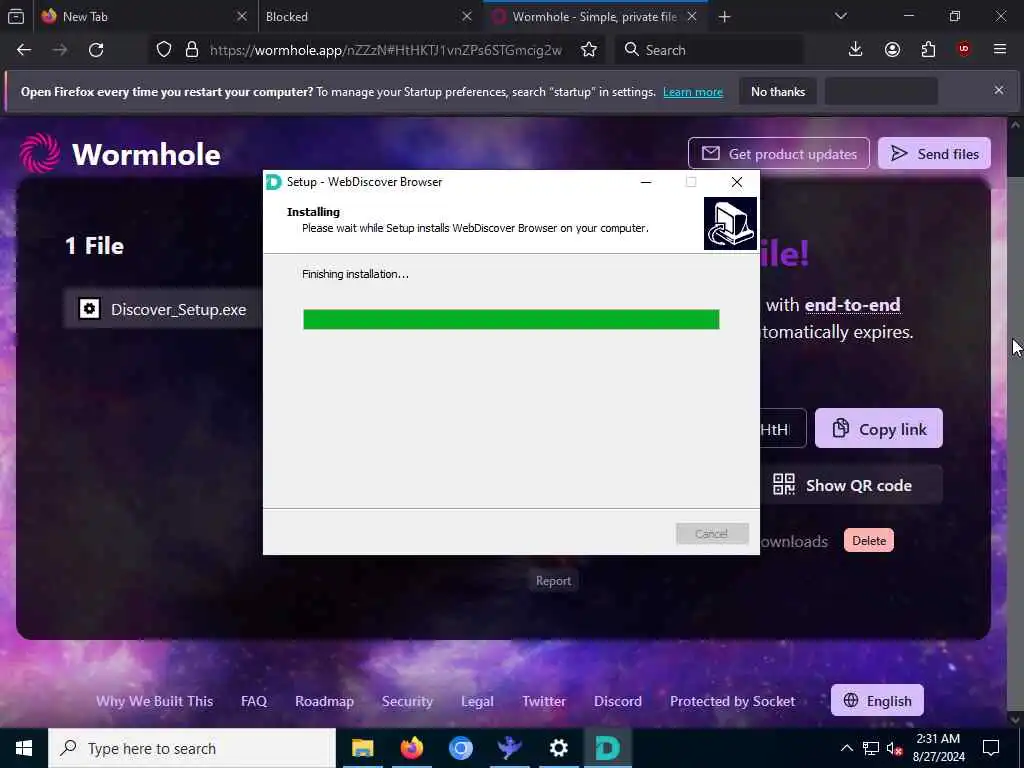Bookmark this page with the star icon
1024x768 pixels.
tap(588, 50)
